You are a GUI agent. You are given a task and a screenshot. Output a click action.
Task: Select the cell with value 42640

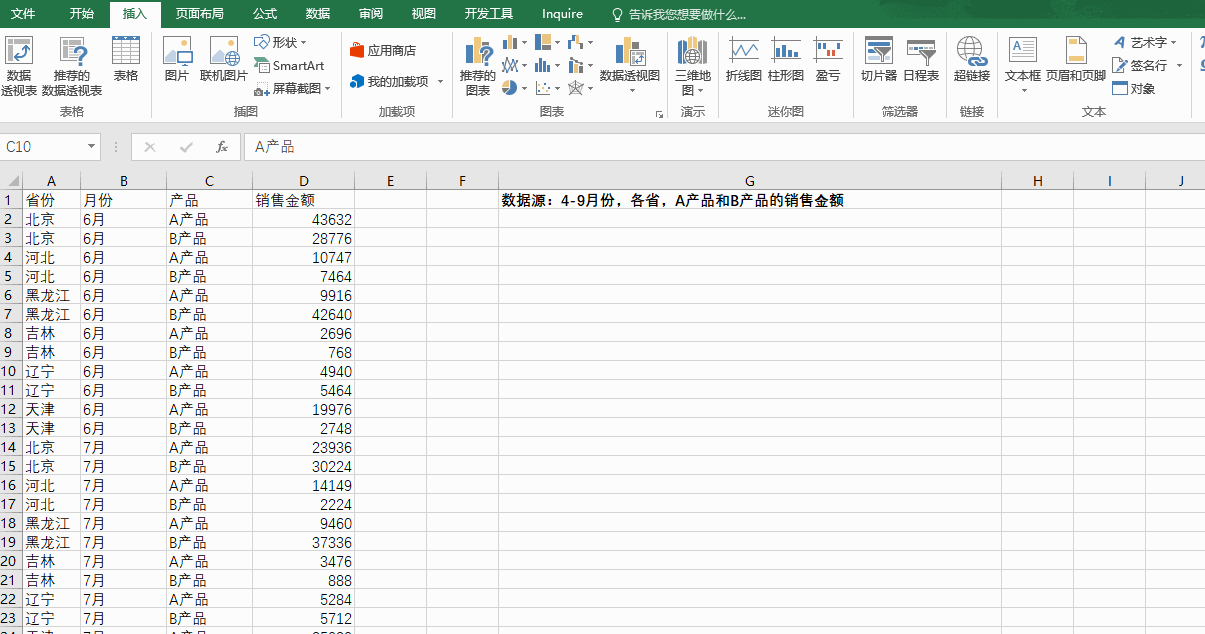(x=304, y=314)
